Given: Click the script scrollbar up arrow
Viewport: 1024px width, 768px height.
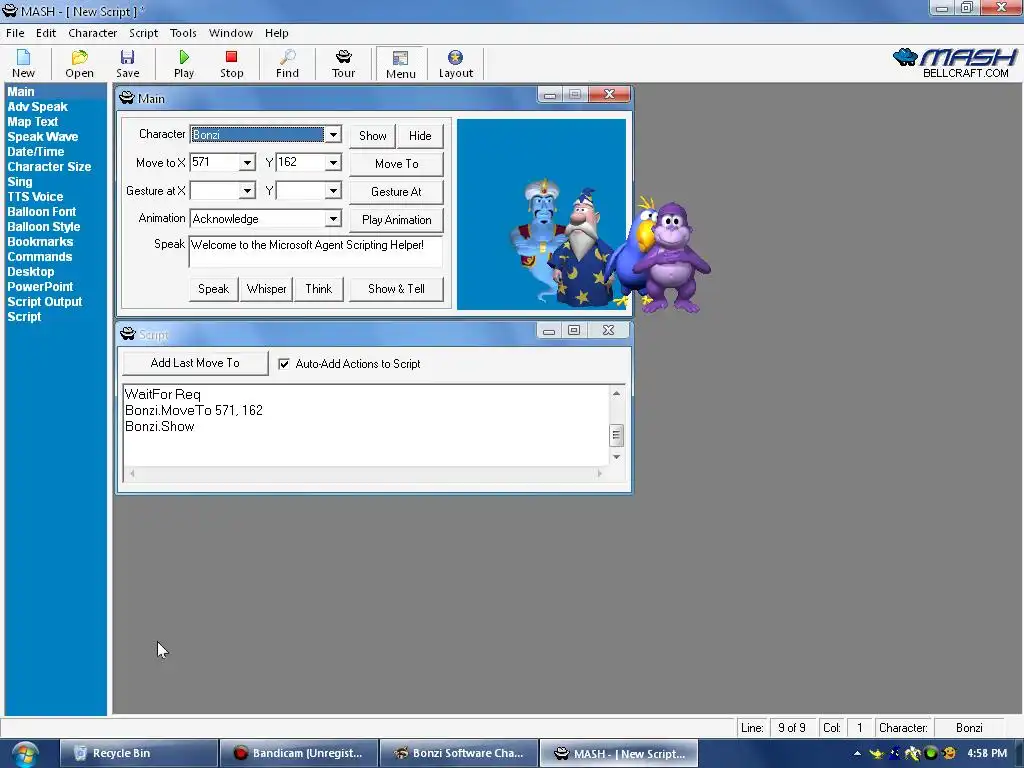Looking at the screenshot, I should 616,393.
